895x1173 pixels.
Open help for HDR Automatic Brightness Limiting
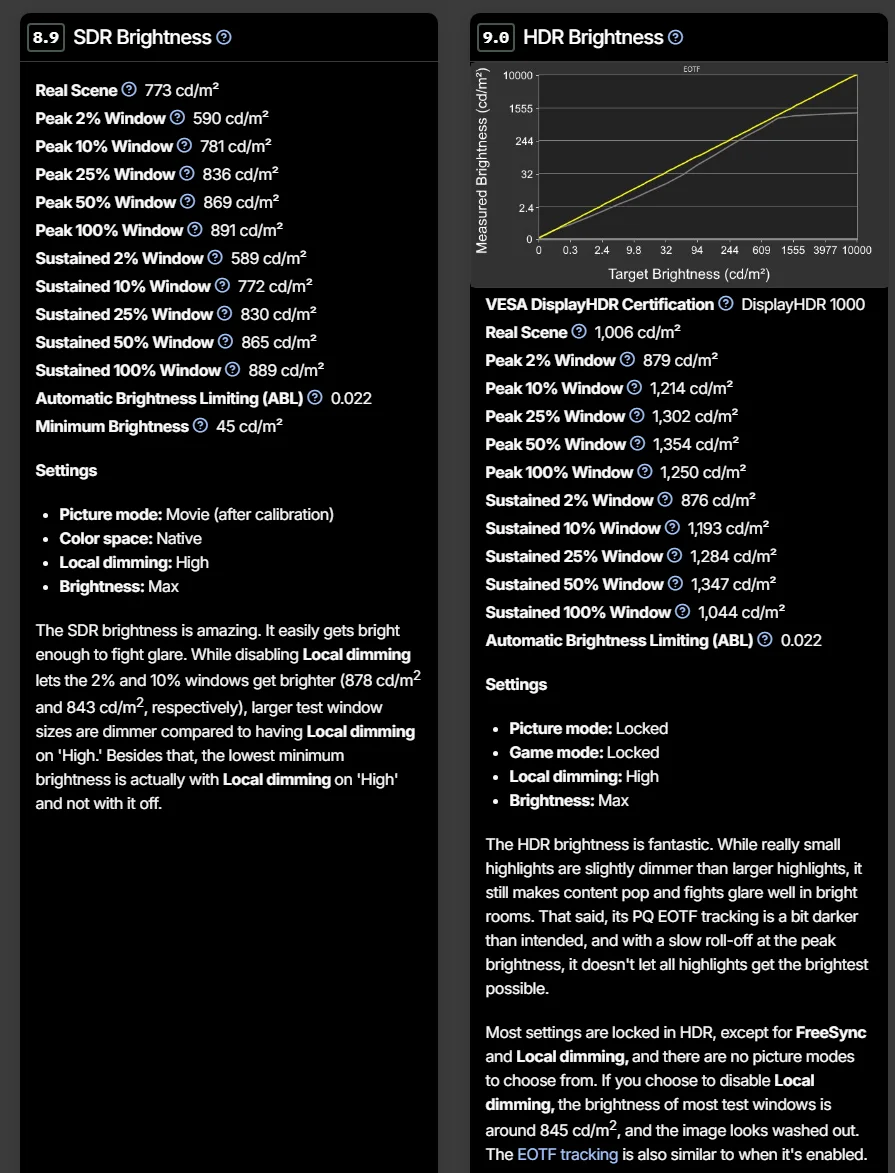765,640
